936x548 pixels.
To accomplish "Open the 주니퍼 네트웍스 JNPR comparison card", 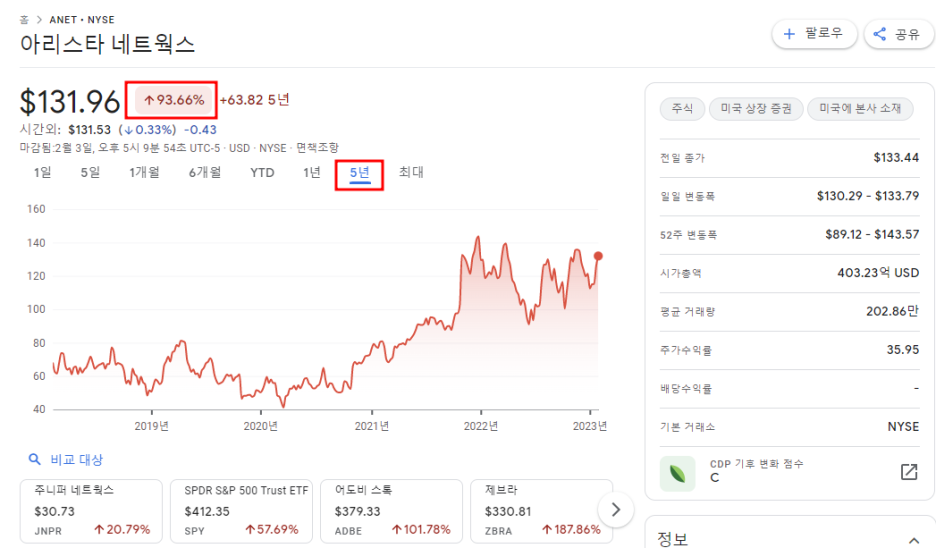I will click(91, 511).
